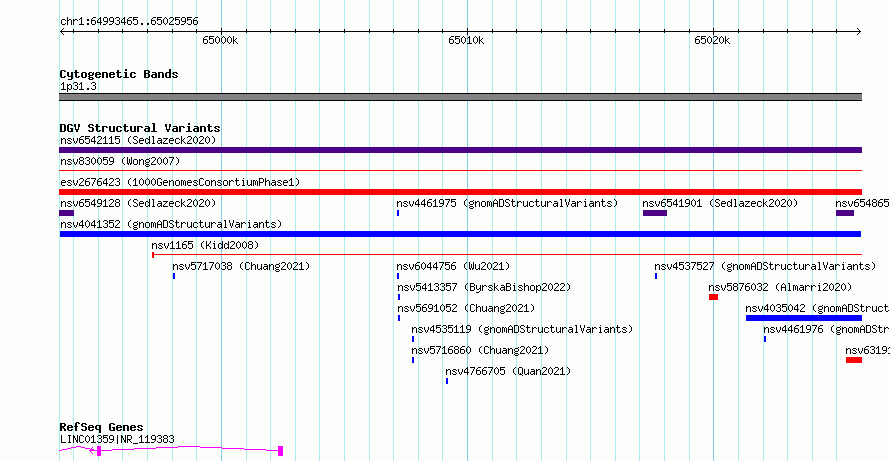Select the thick red esv2676423 variant bar
Viewport: 890px width, 461px height.
click(460, 192)
